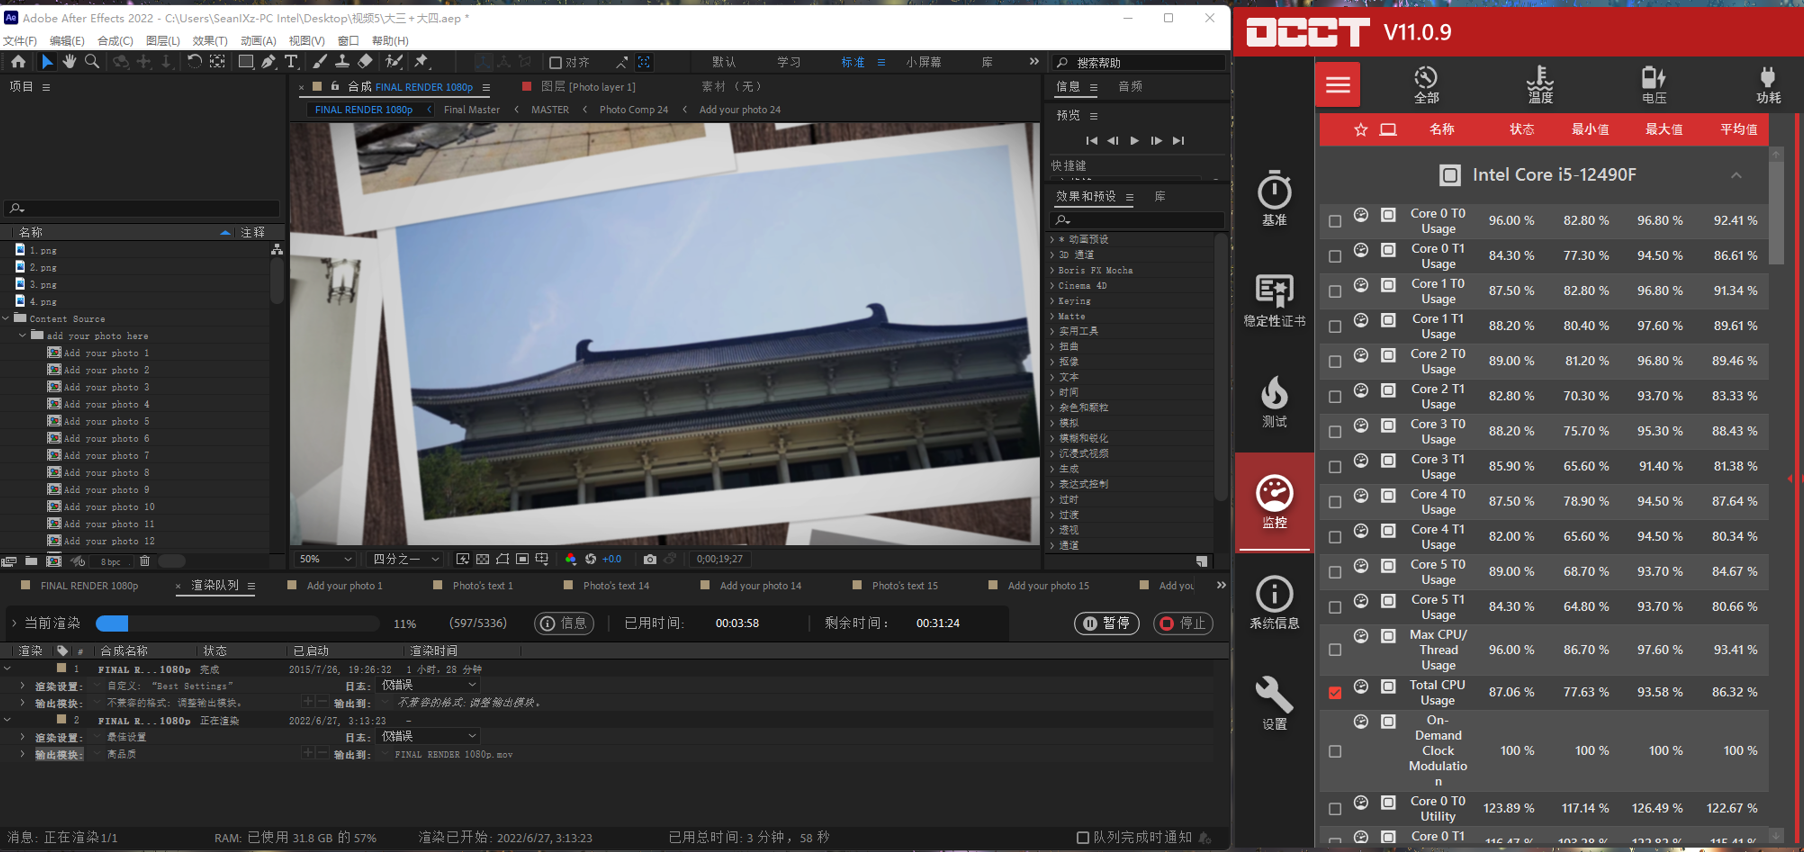Image resolution: width=1804 pixels, height=852 pixels.
Task: Open the 效果(T) Effect menu
Action: pos(210,41)
